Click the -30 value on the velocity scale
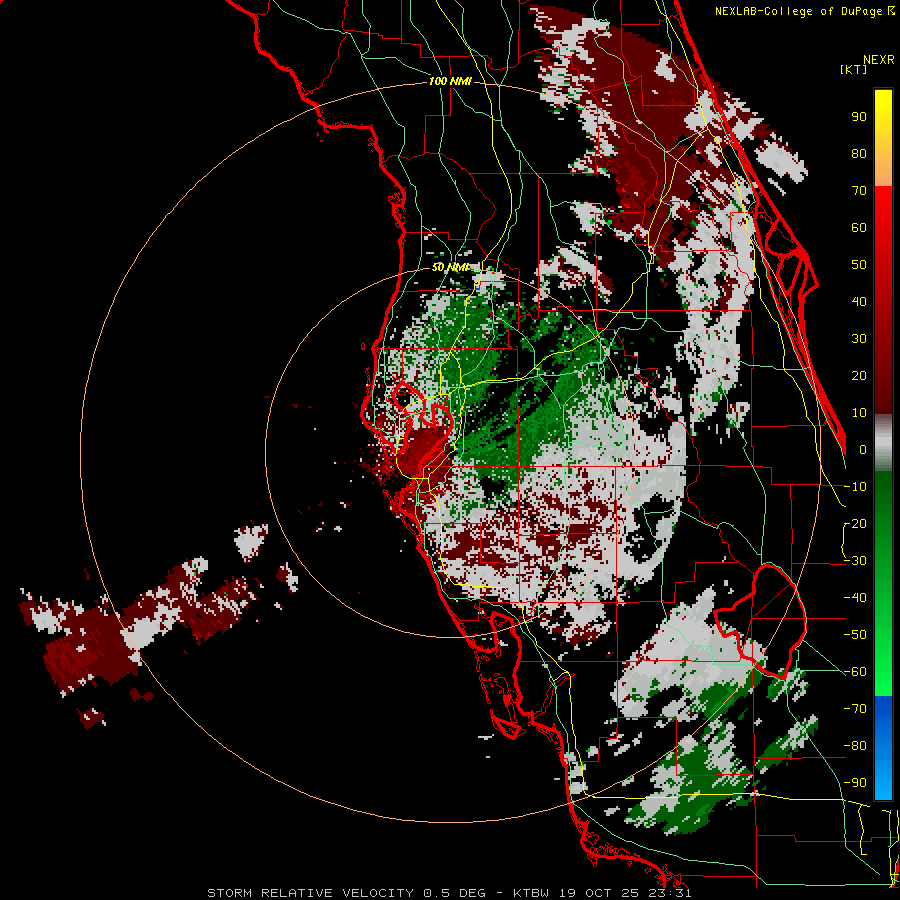The width and height of the screenshot is (900, 900). point(855,561)
